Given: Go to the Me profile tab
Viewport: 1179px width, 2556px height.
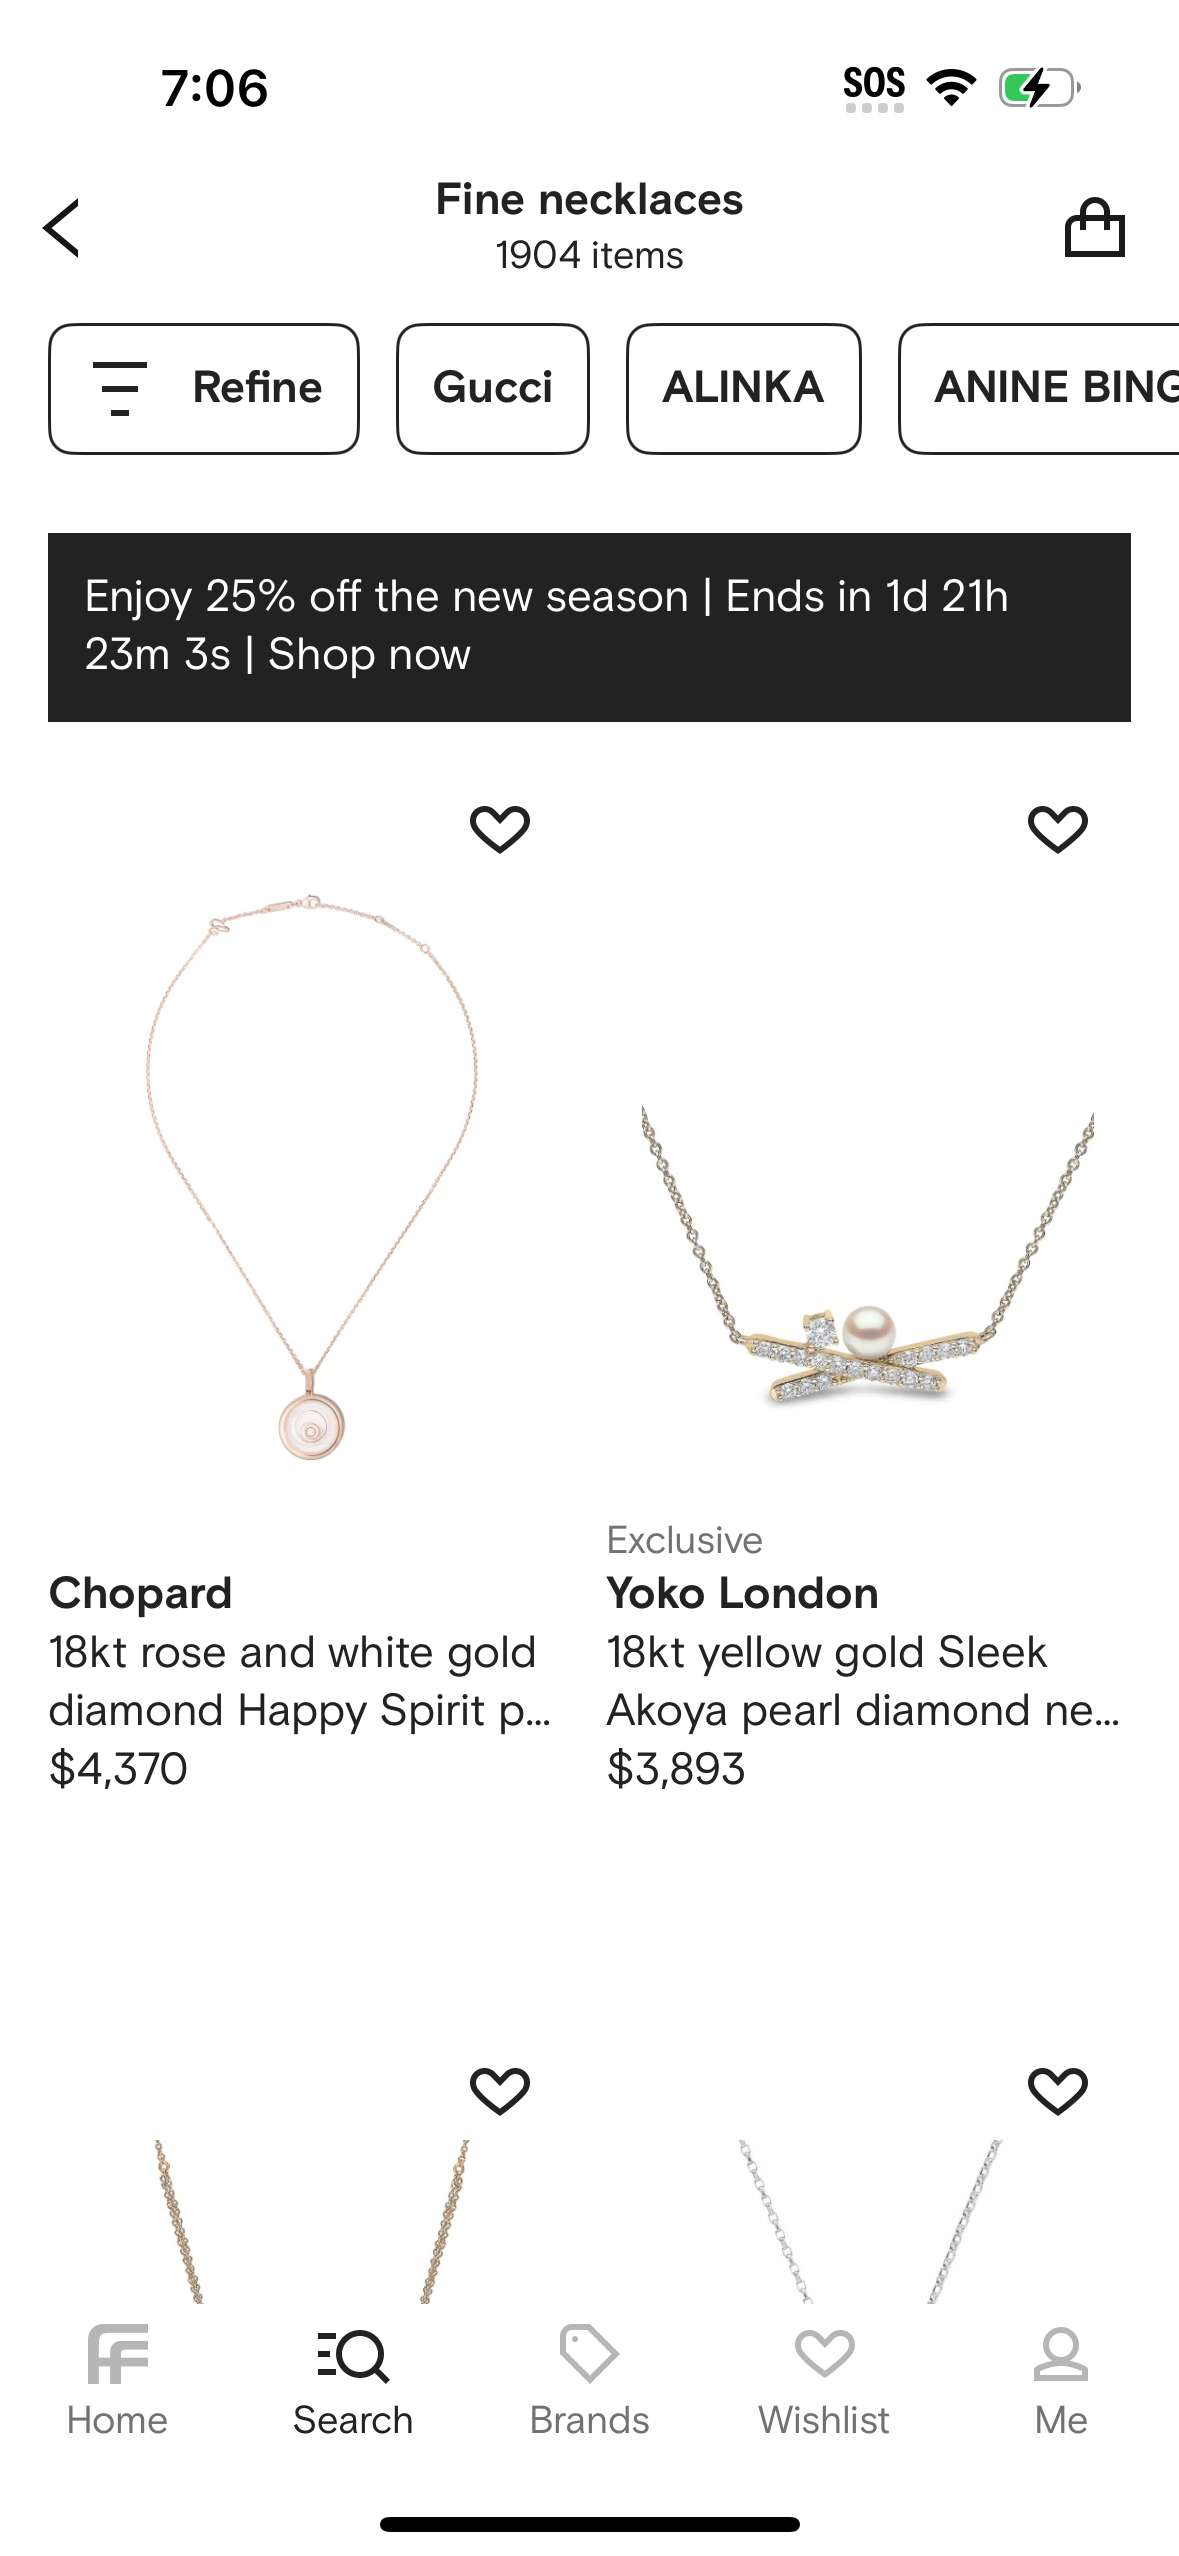Looking at the screenshot, I should [x=1060, y=2380].
